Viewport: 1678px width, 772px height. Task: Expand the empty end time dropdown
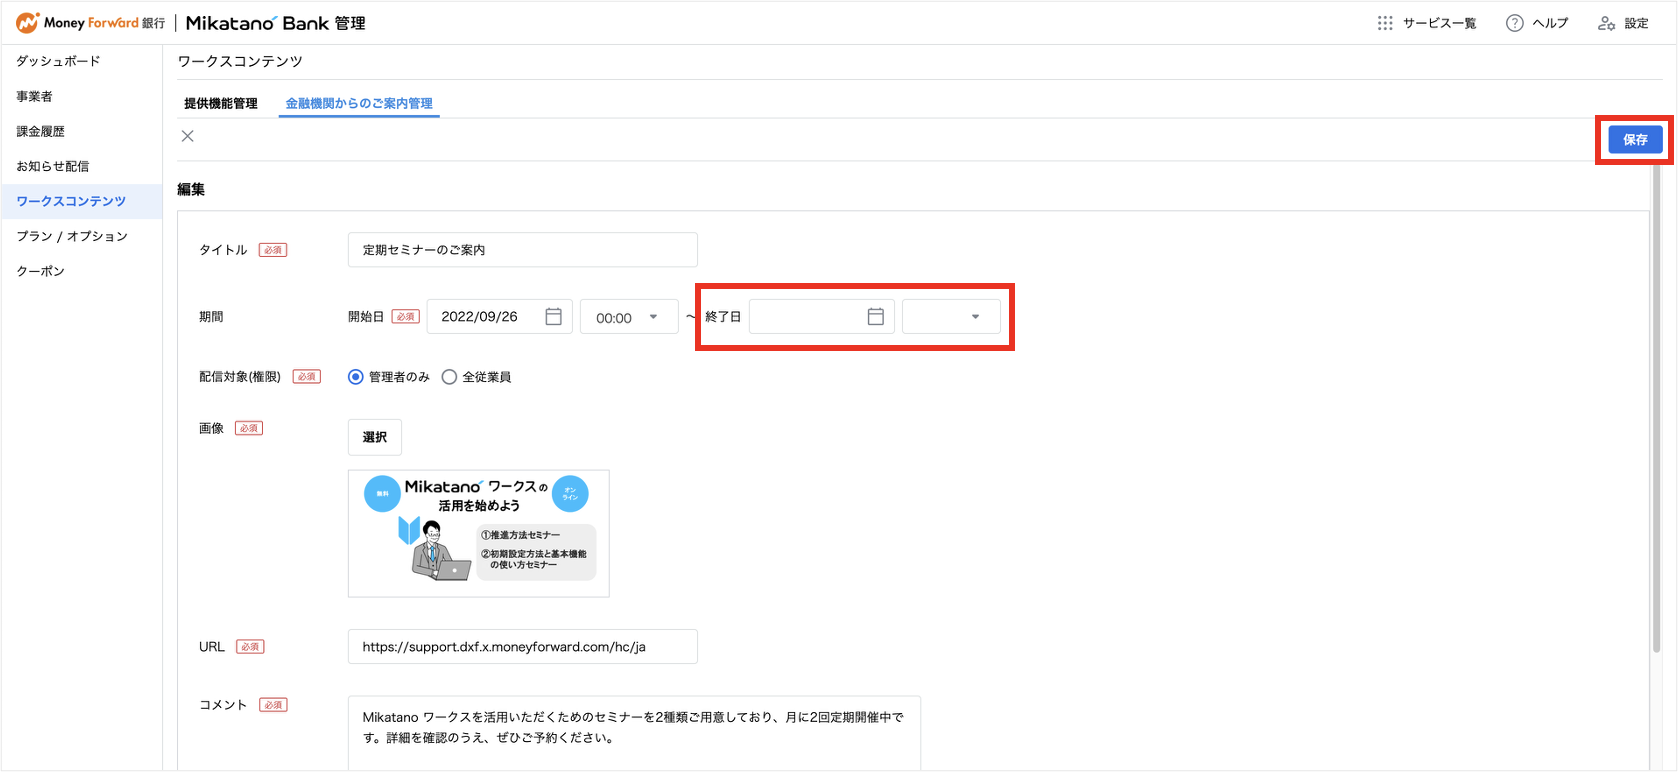coord(951,317)
